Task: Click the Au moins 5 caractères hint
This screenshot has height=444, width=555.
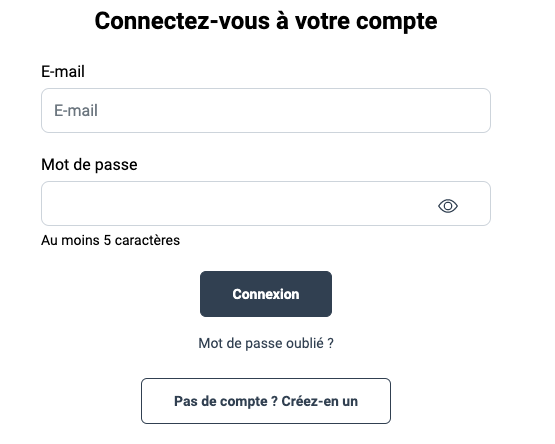Action: (110, 240)
